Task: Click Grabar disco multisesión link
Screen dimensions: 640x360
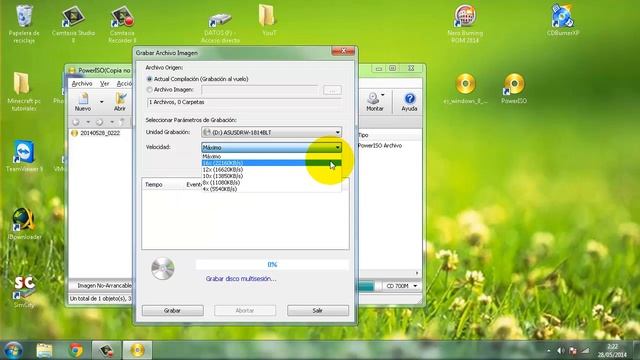Action: (x=241, y=278)
